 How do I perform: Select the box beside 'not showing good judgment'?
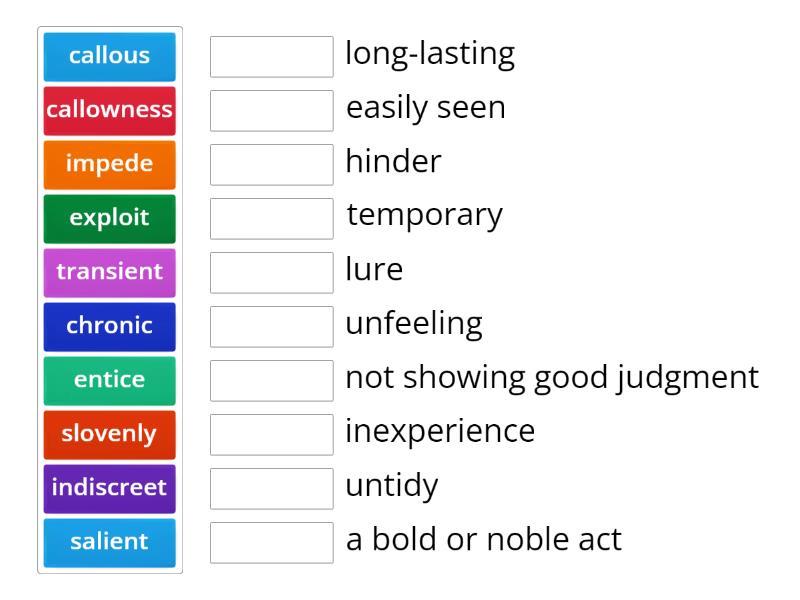(x=271, y=380)
